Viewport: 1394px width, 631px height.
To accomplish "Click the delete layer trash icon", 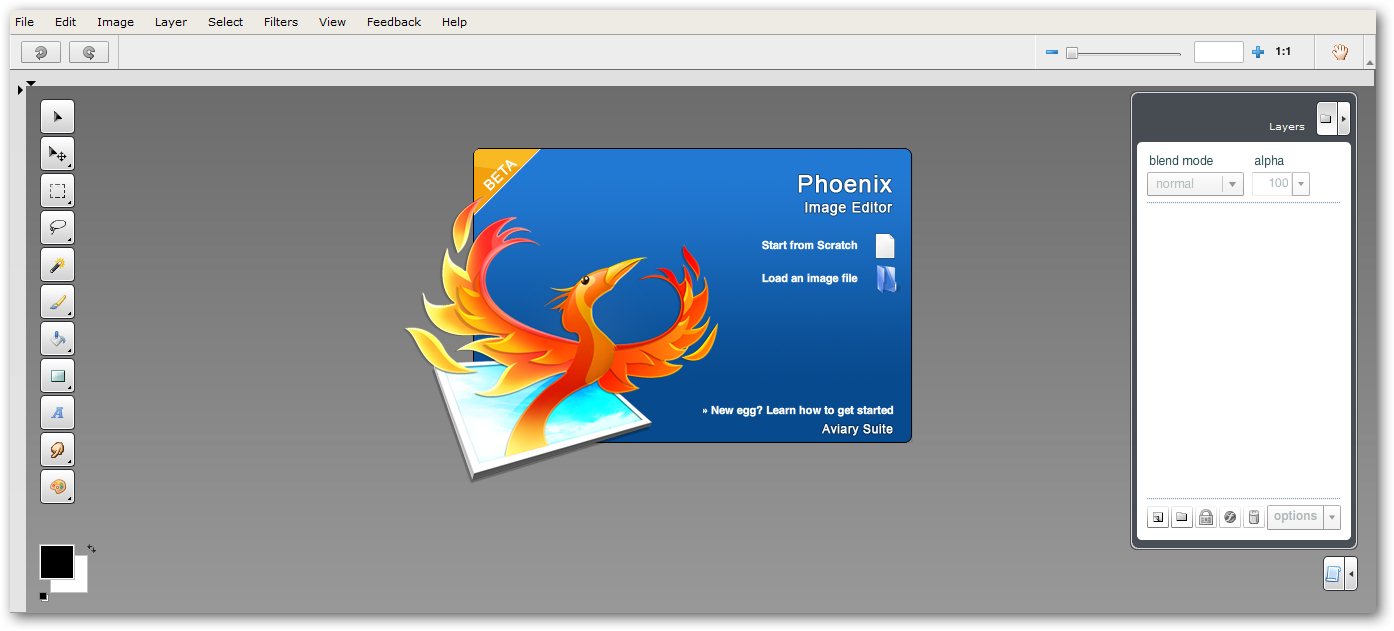I will (1254, 517).
